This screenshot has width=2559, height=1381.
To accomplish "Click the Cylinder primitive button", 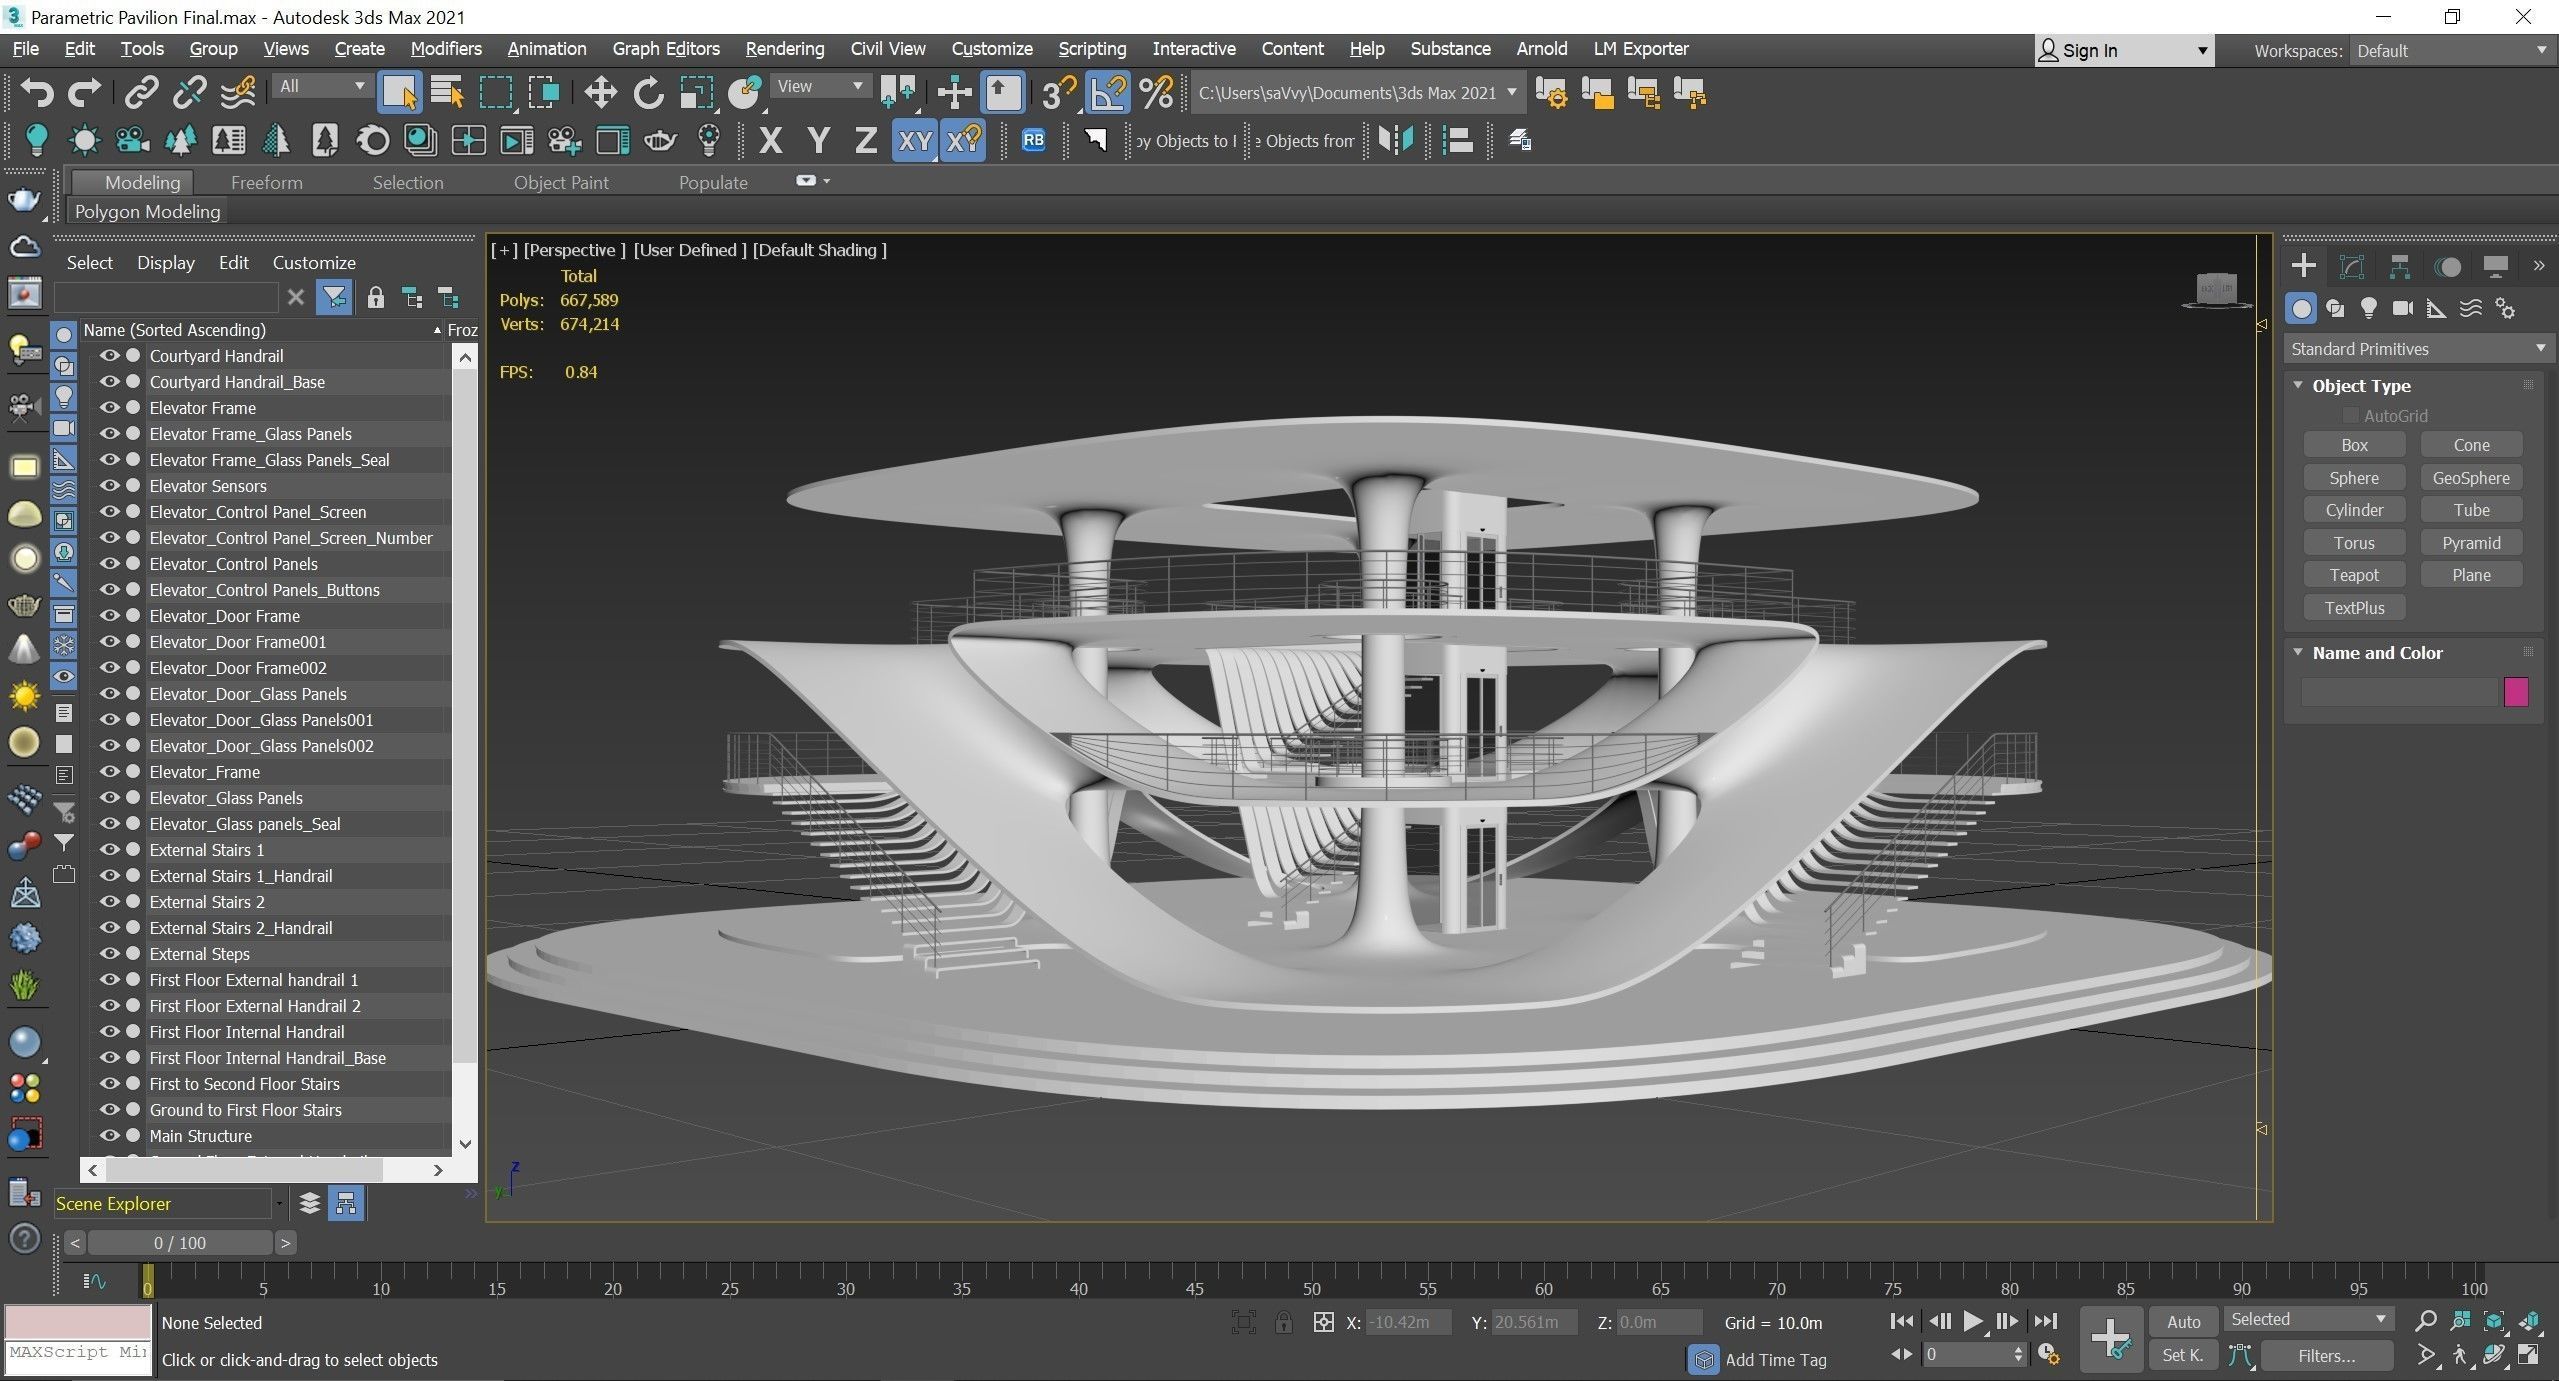I will (x=2354, y=510).
